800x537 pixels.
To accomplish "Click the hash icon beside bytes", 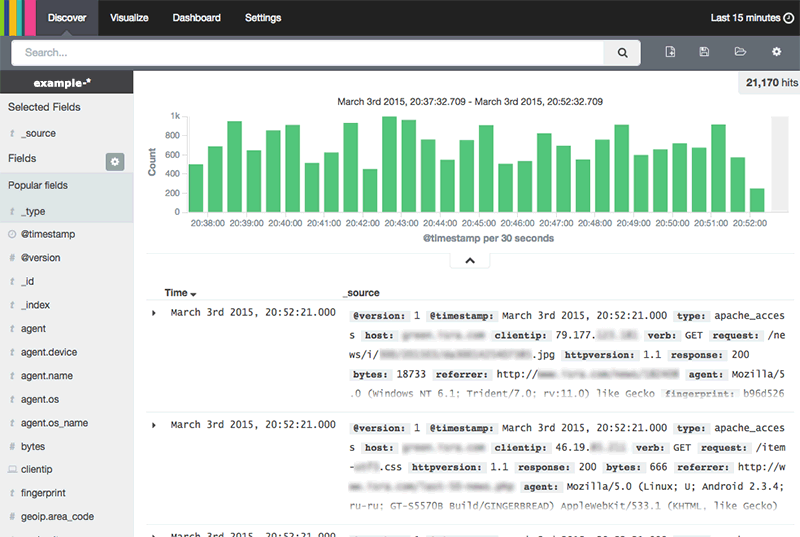I will (x=12, y=446).
